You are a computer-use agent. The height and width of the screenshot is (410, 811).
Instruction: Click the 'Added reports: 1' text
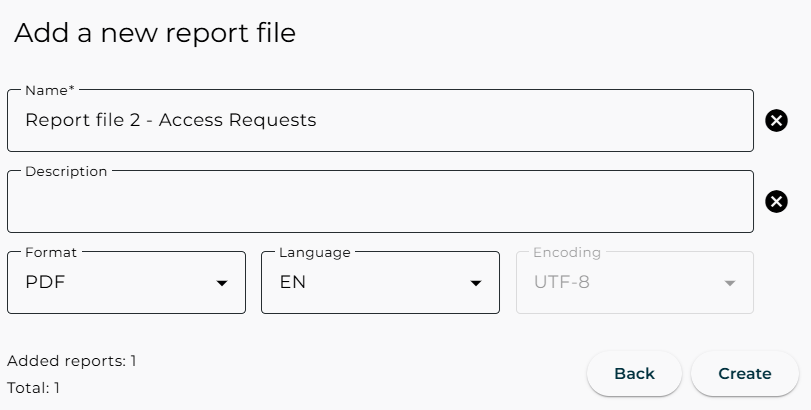point(71,361)
